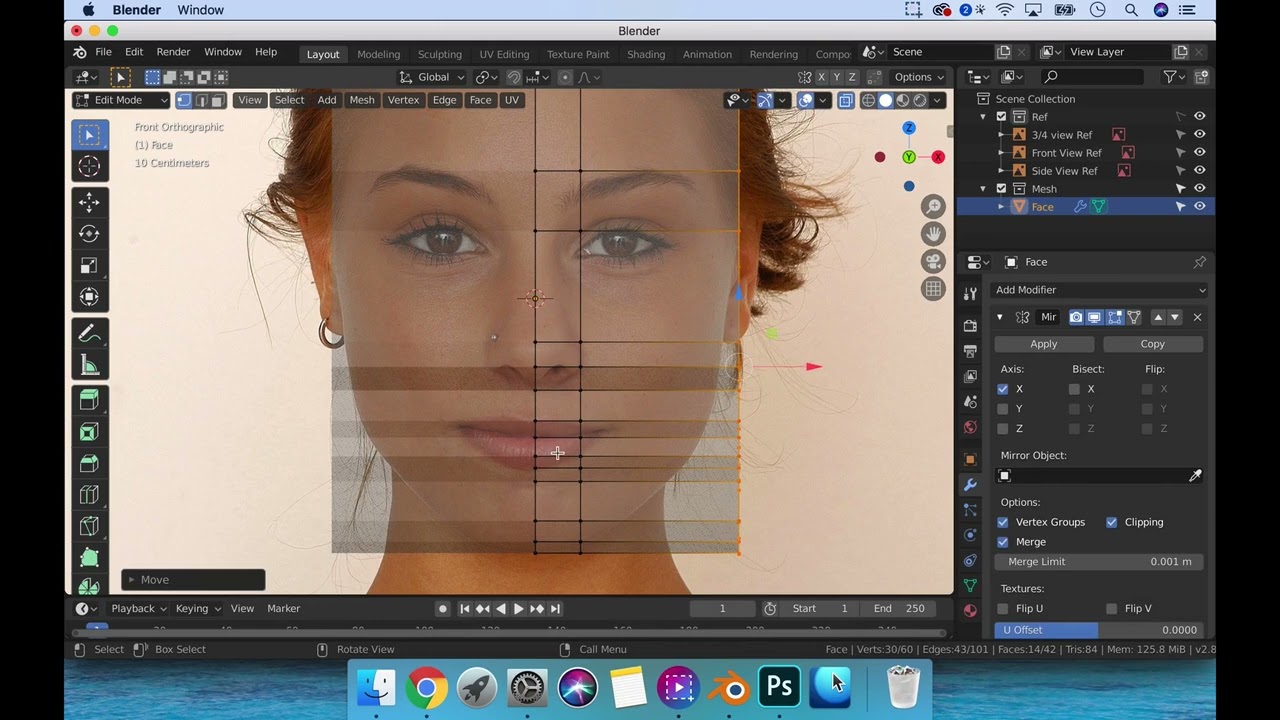The width and height of the screenshot is (1280, 720).
Task: Open the File menu
Action: (x=103, y=52)
